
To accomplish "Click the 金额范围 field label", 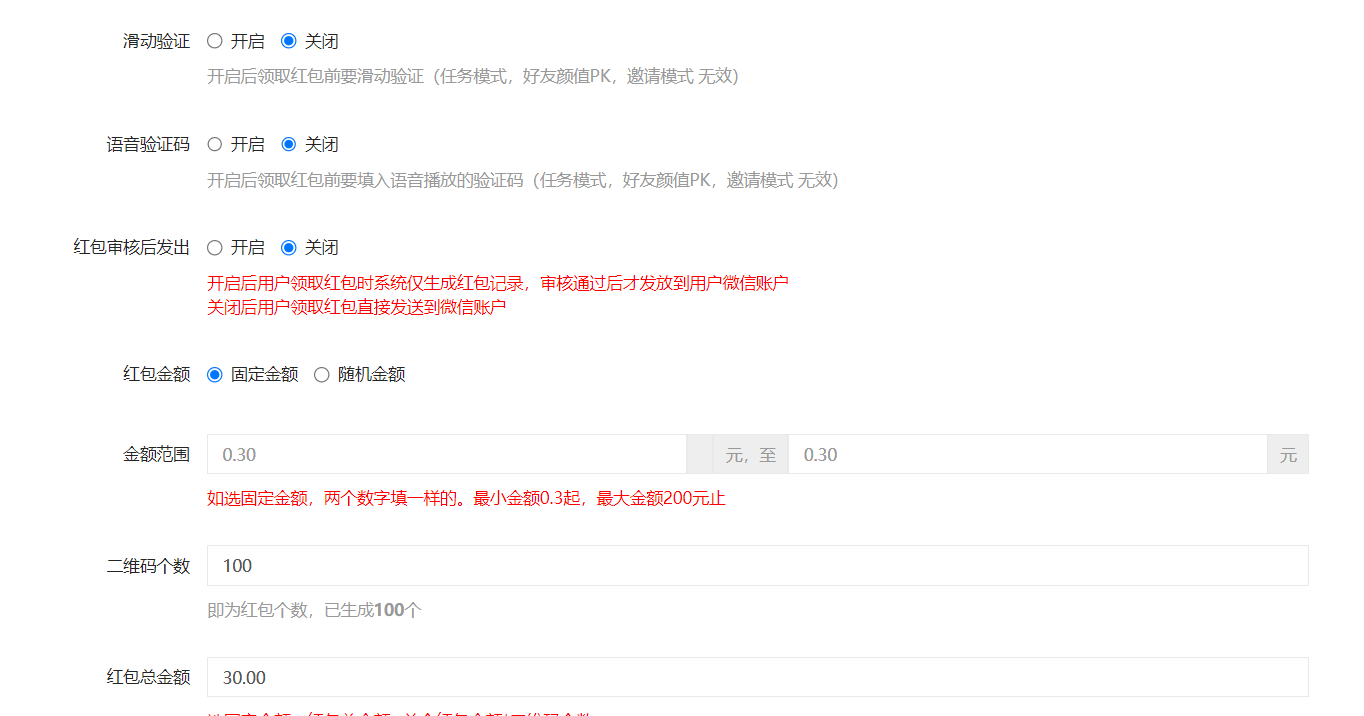I will pyautogui.click(x=156, y=454).
